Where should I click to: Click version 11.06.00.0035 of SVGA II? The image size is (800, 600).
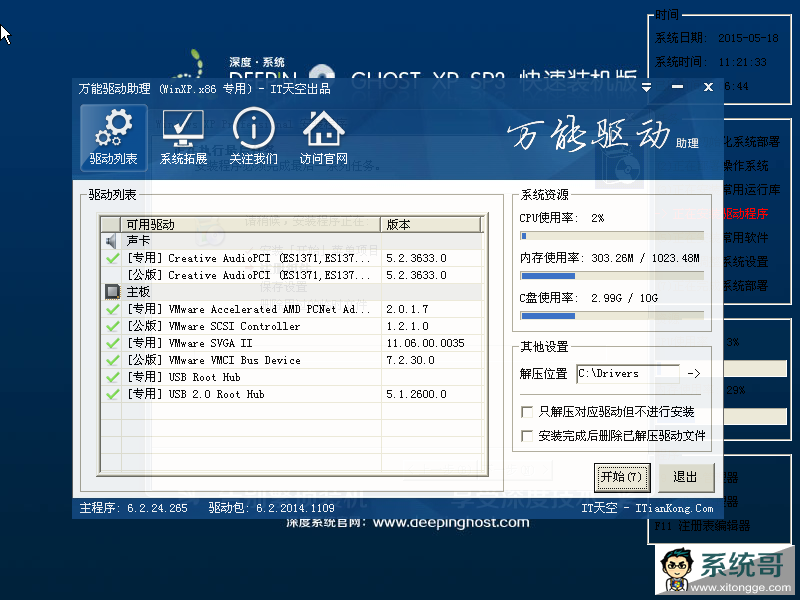(426, 343)
